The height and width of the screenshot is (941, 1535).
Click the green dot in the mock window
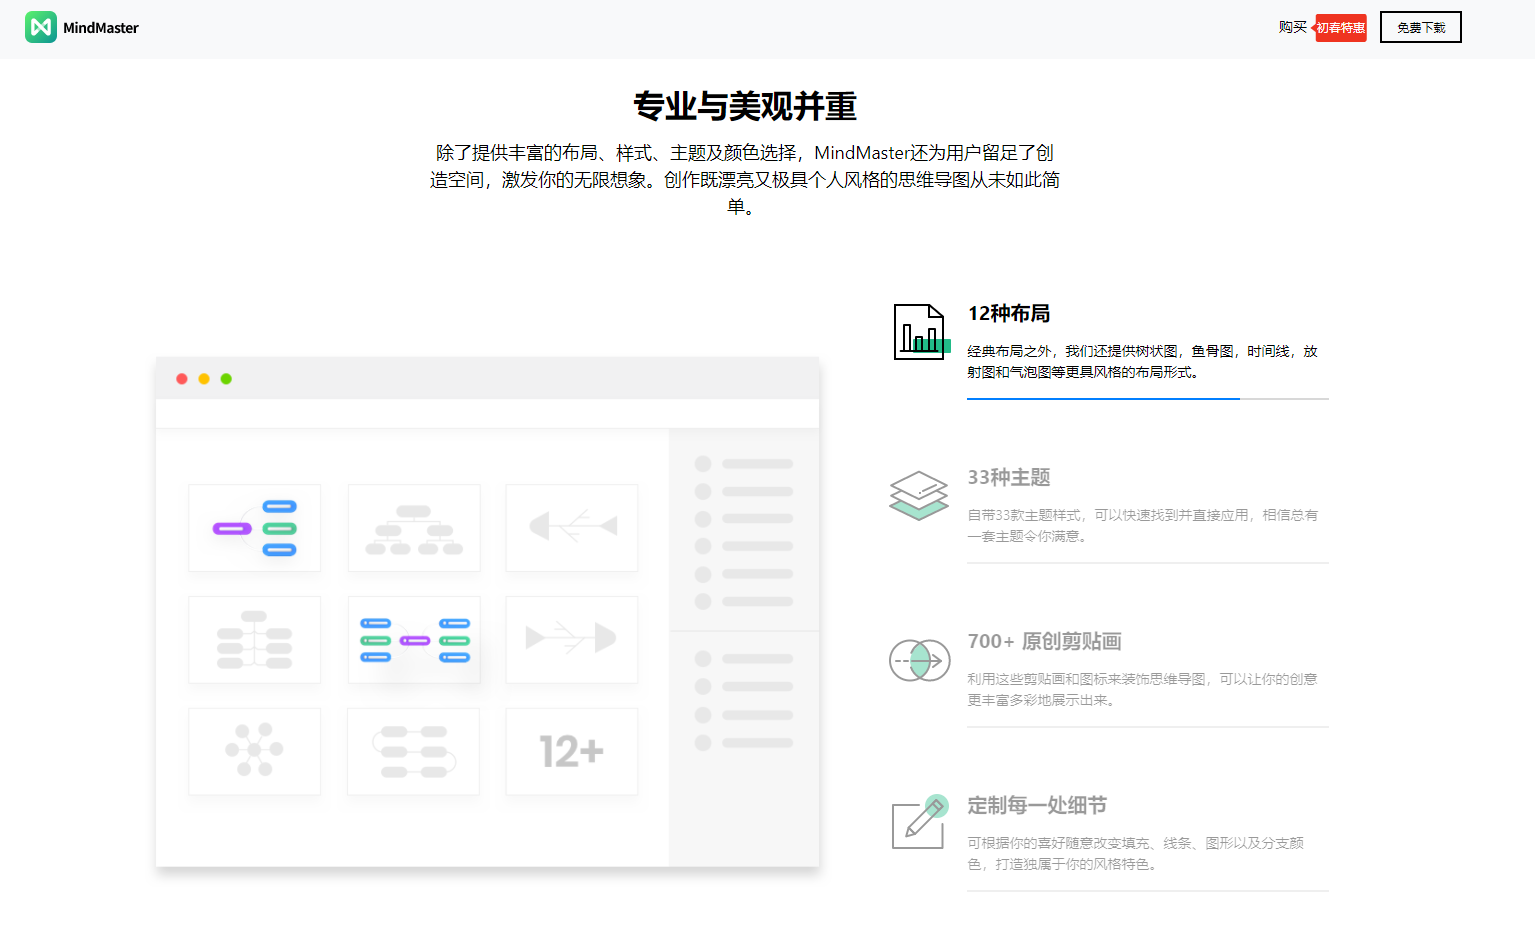point(226,379)
